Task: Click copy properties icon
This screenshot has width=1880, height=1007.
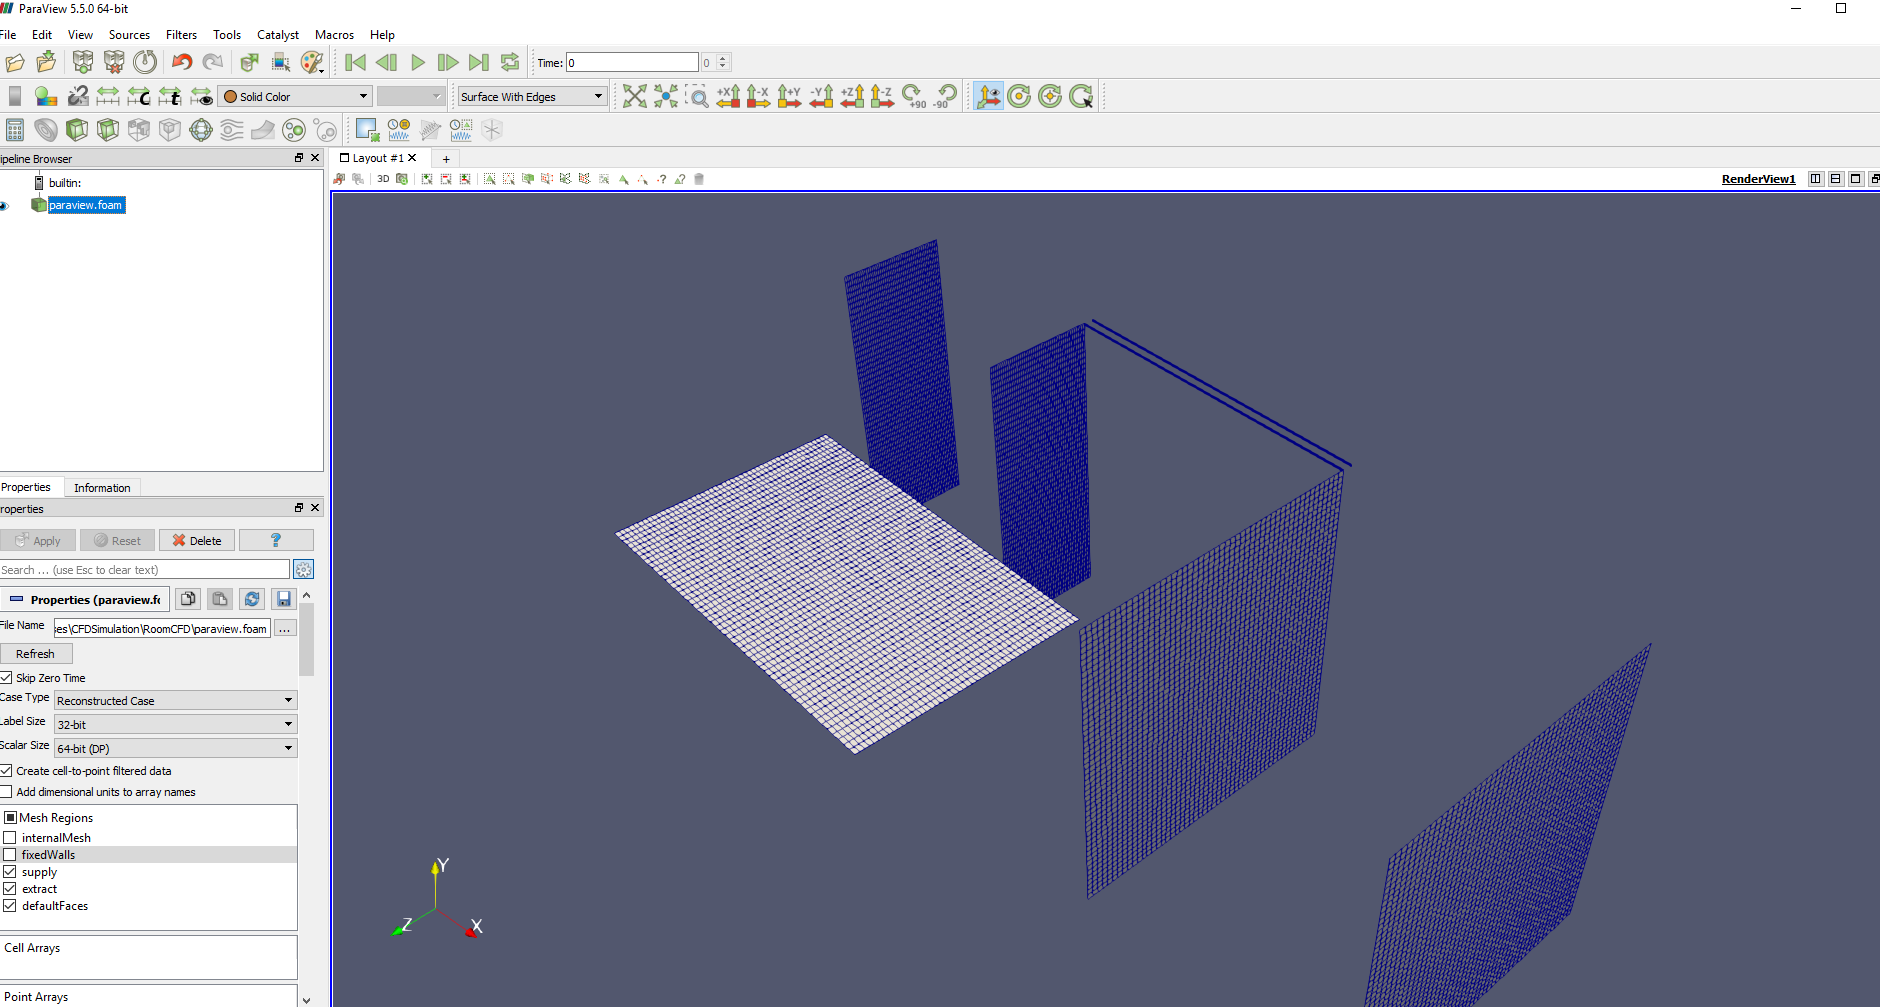Action: click(188, 599)
